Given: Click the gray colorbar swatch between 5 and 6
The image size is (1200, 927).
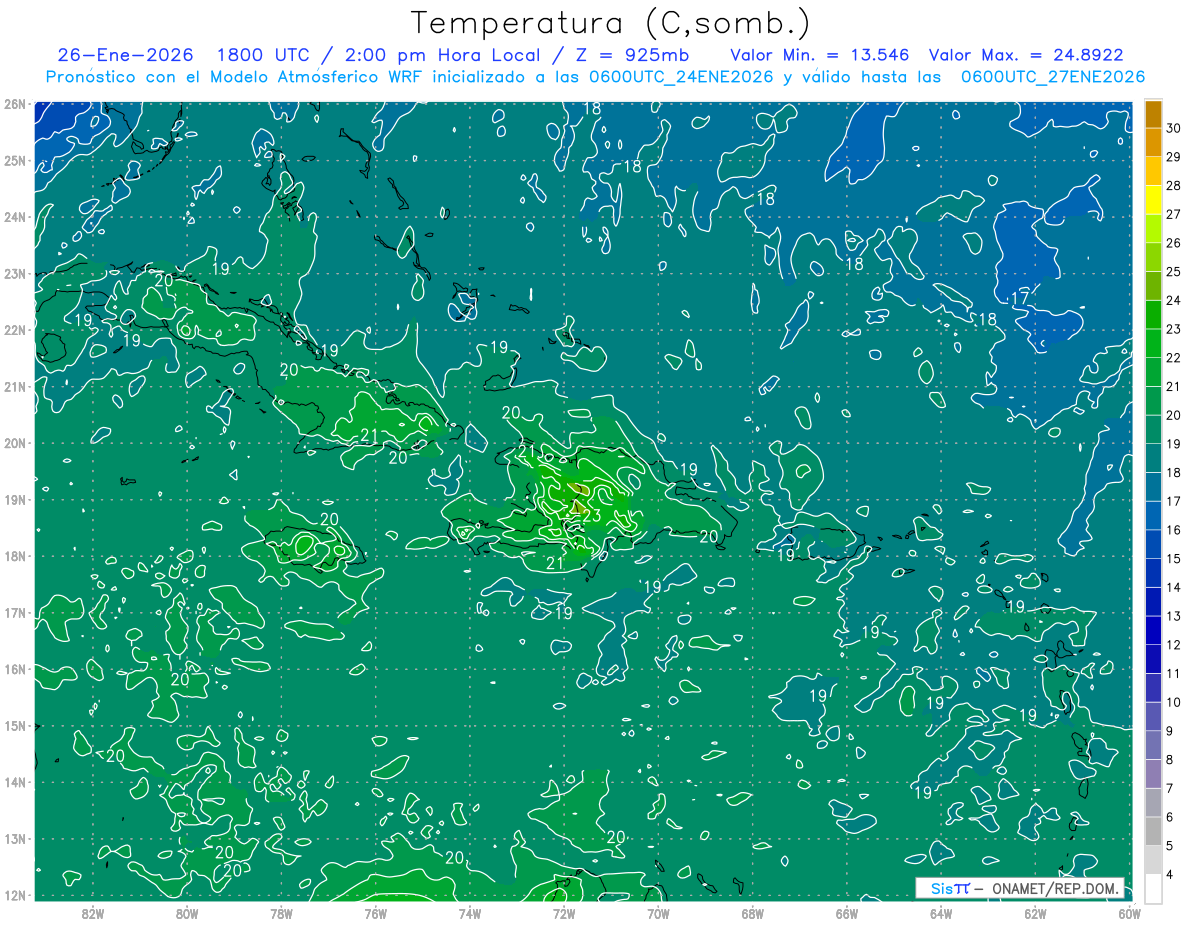Looking at the screenshot, I should (1153, 831).
